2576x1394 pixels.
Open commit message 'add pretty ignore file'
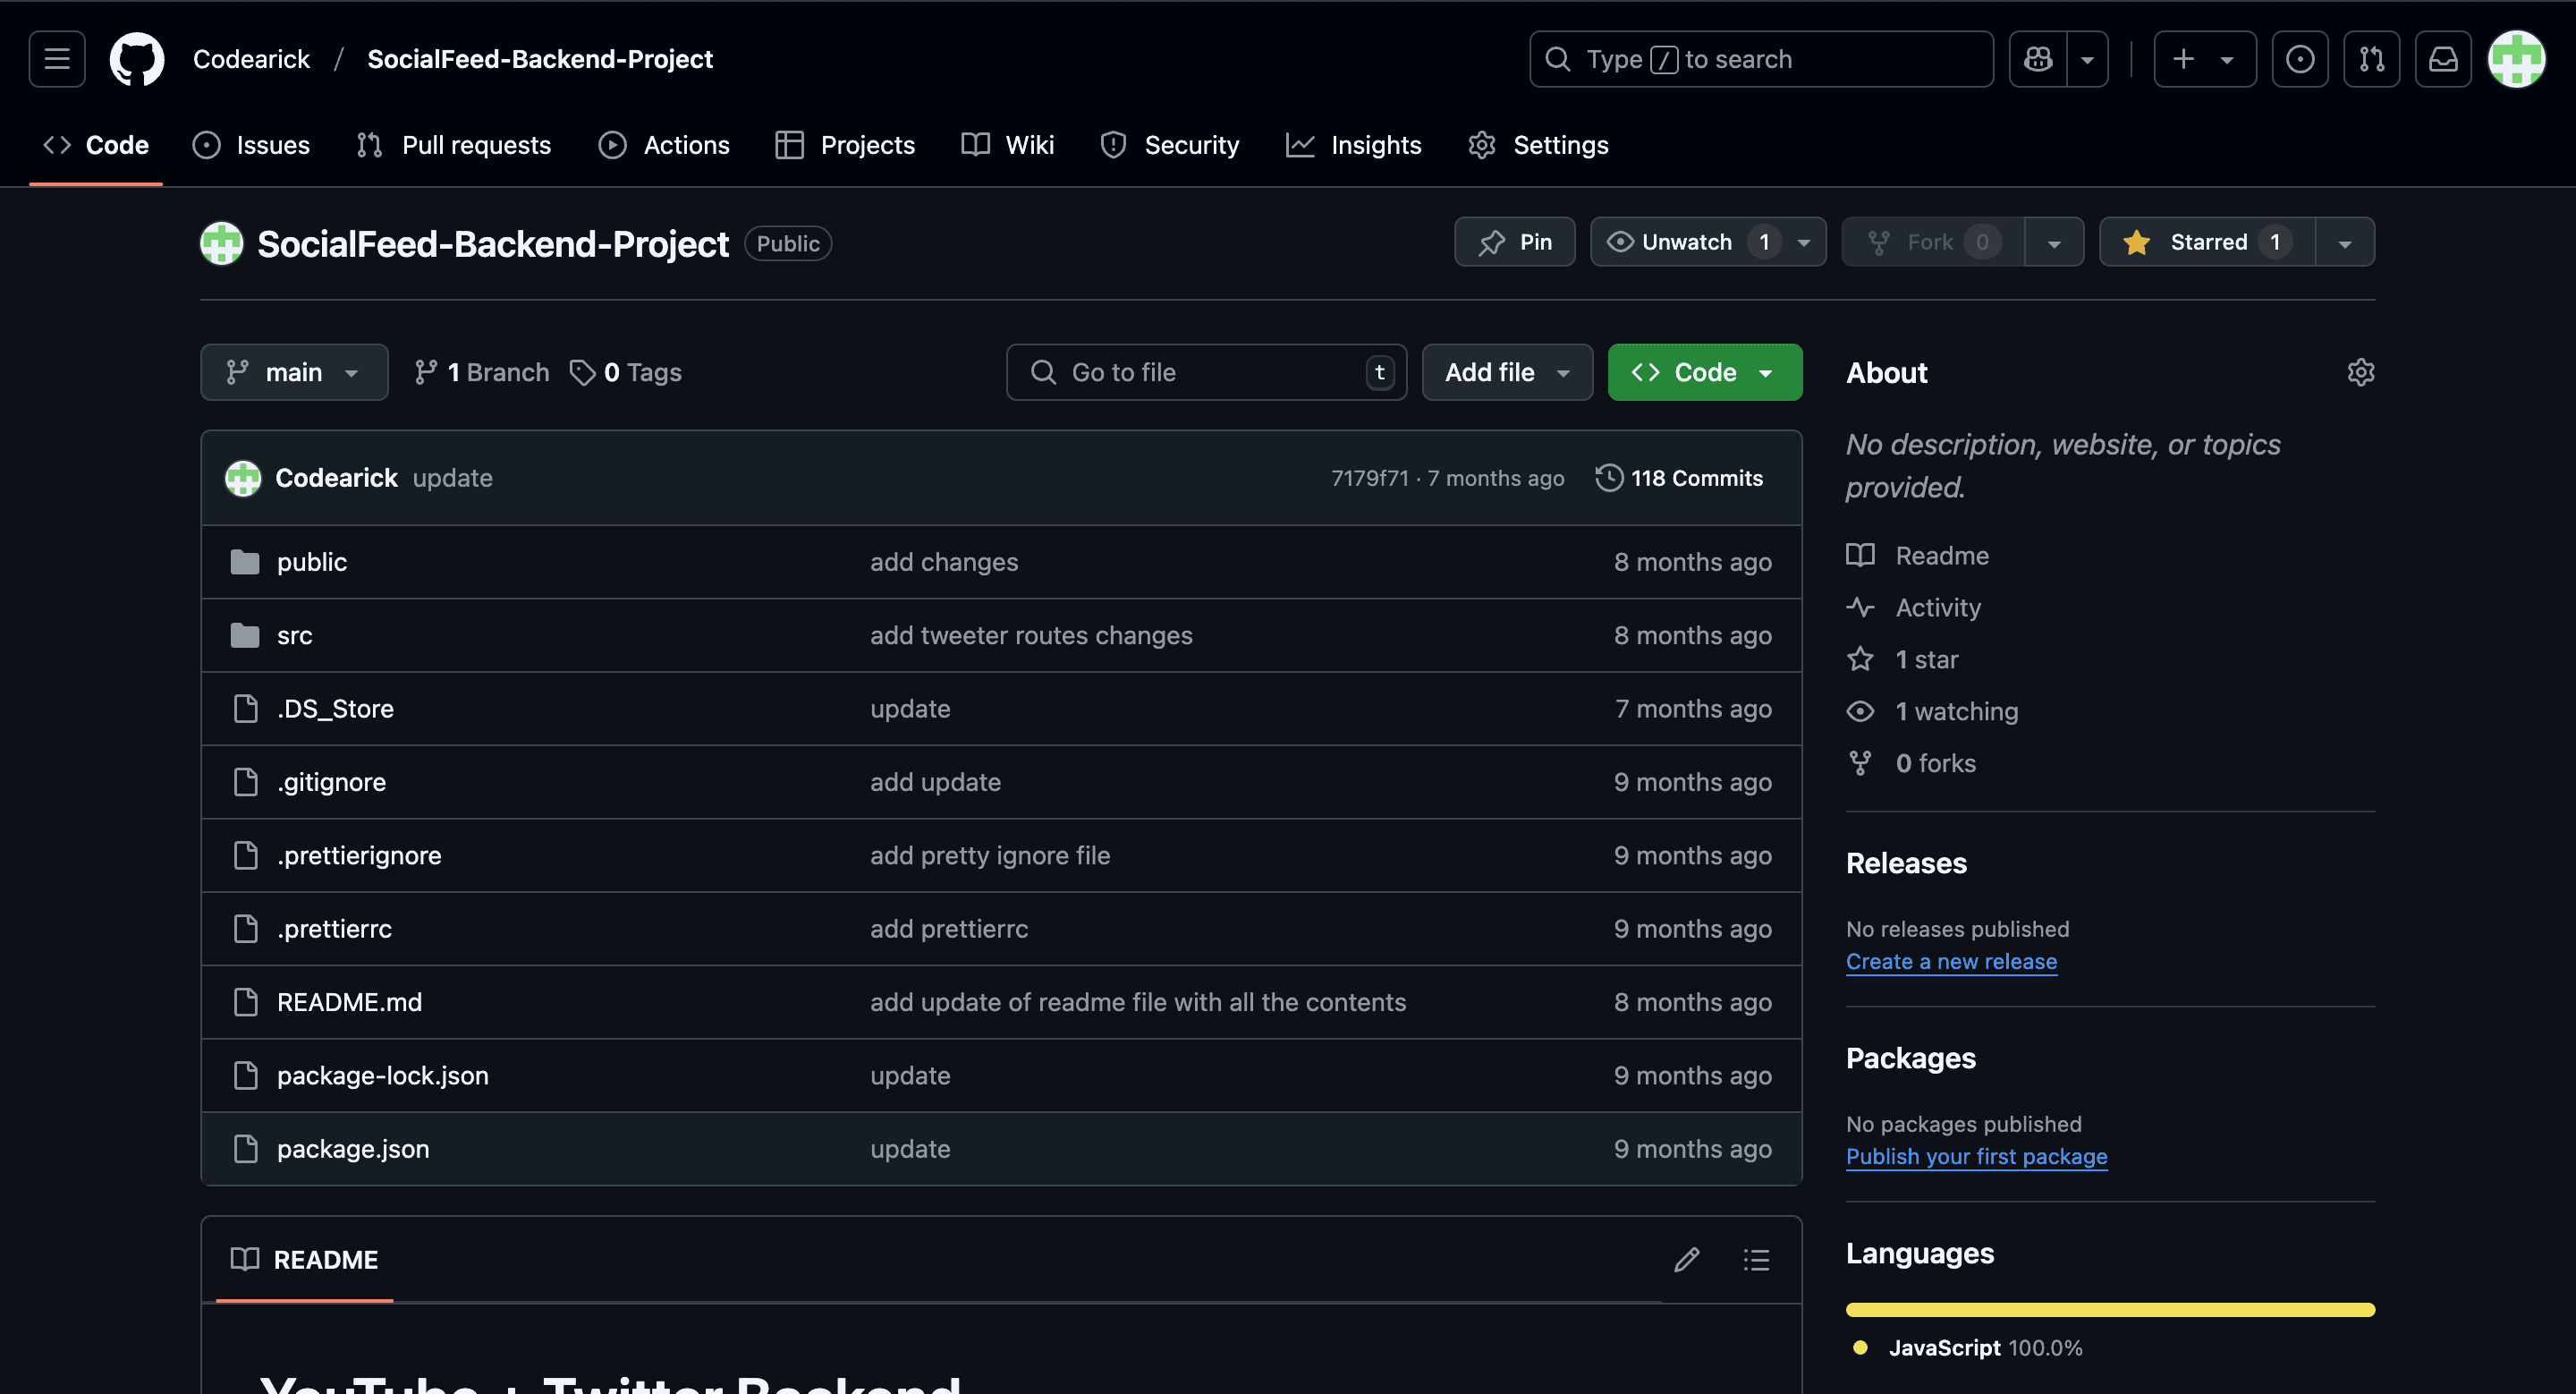[990, 855]
